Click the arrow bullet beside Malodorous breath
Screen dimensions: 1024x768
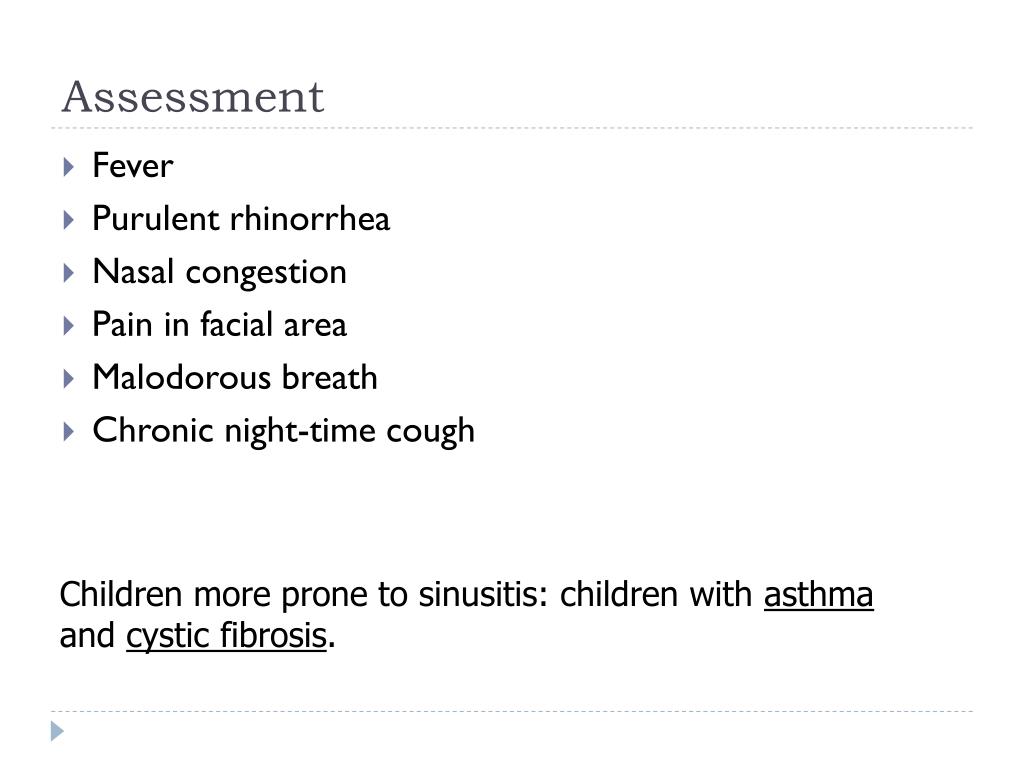69,378
